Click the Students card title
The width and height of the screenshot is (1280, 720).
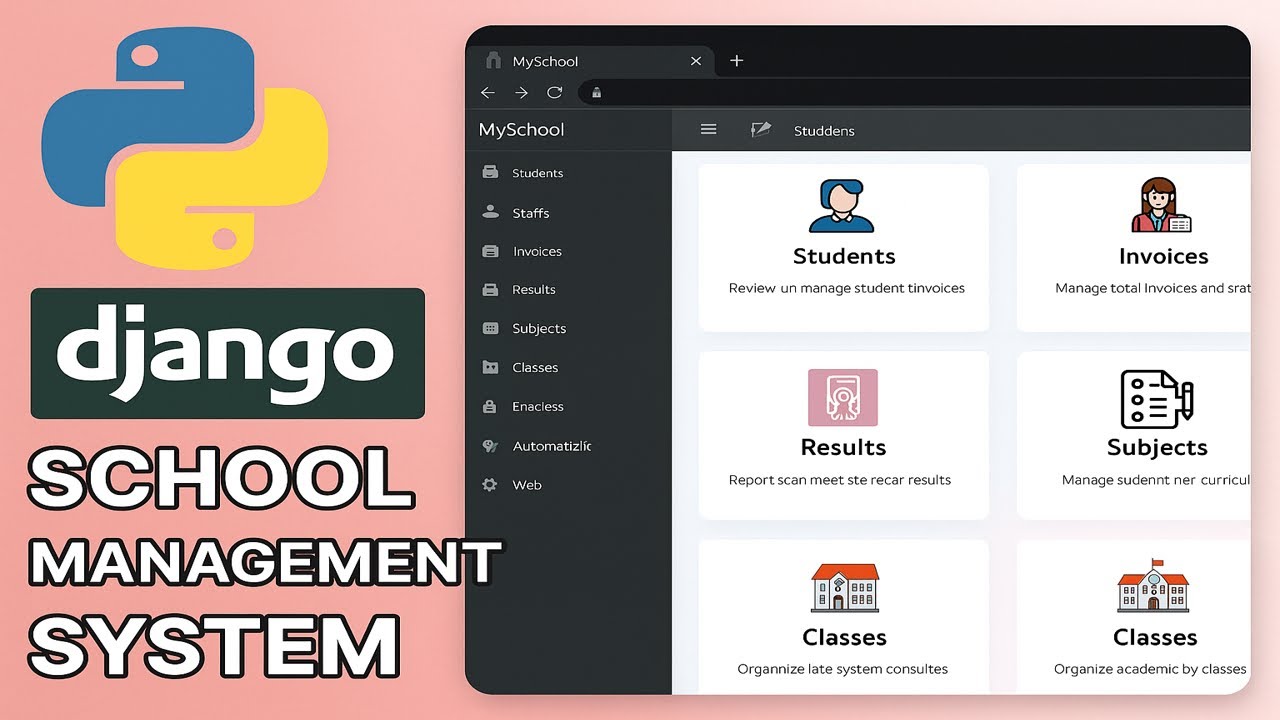pos(844,256)
